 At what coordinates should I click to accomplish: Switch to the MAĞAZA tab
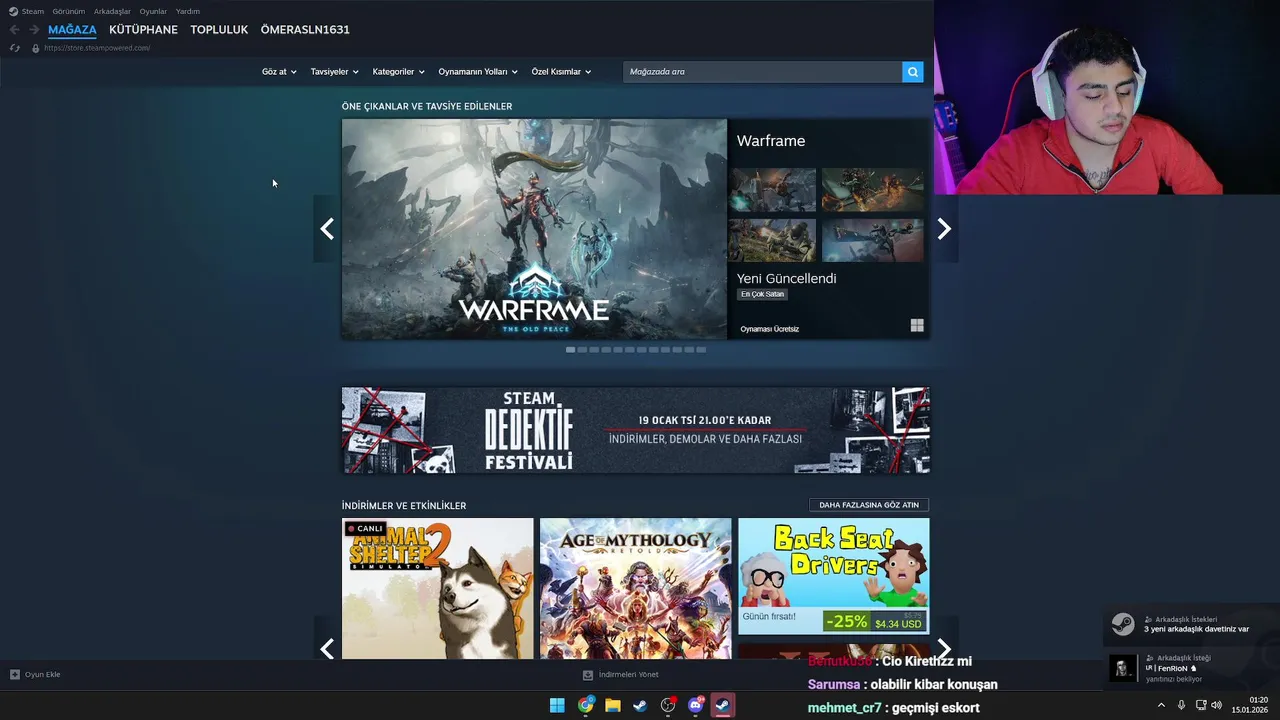click(72, 30)
